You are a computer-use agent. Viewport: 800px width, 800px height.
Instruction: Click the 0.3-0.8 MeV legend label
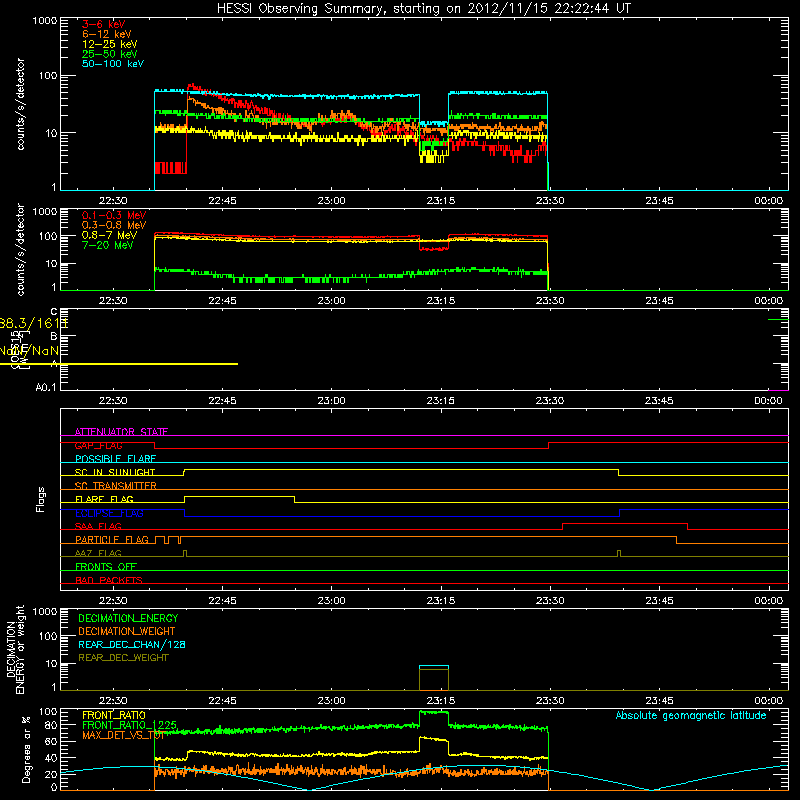(114, 225)
